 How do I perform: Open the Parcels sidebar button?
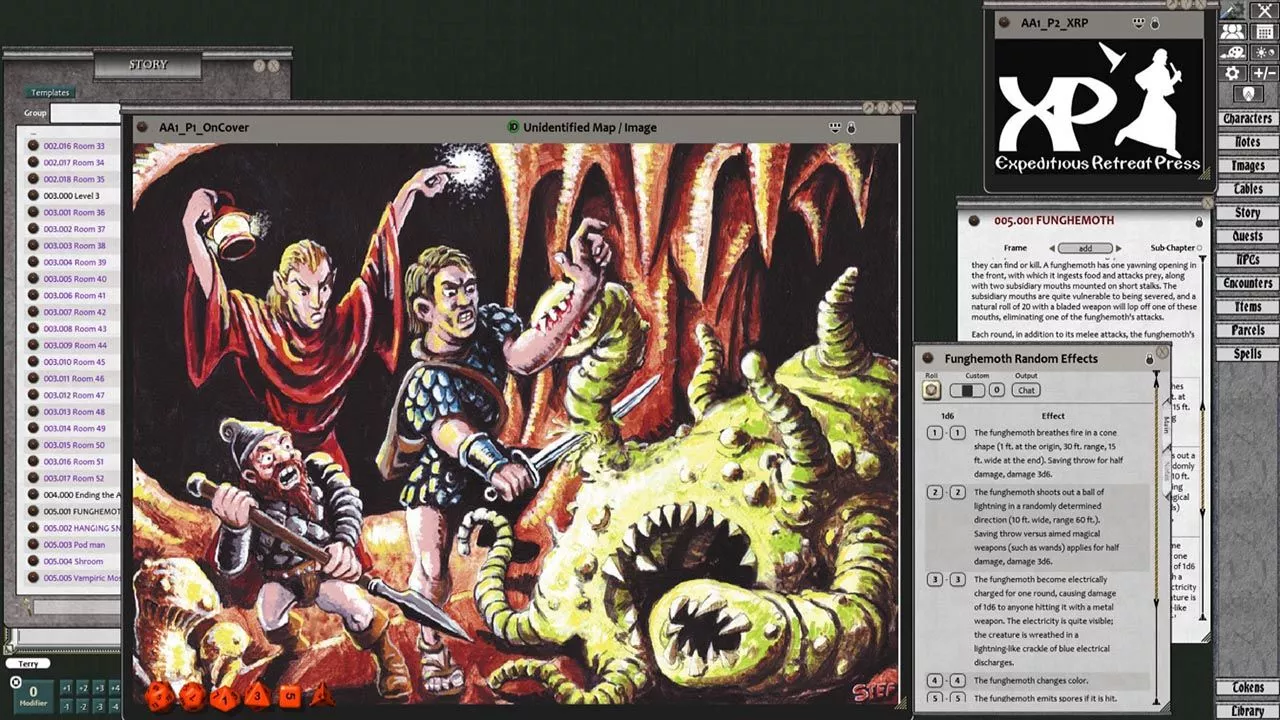pos(1247,330)
